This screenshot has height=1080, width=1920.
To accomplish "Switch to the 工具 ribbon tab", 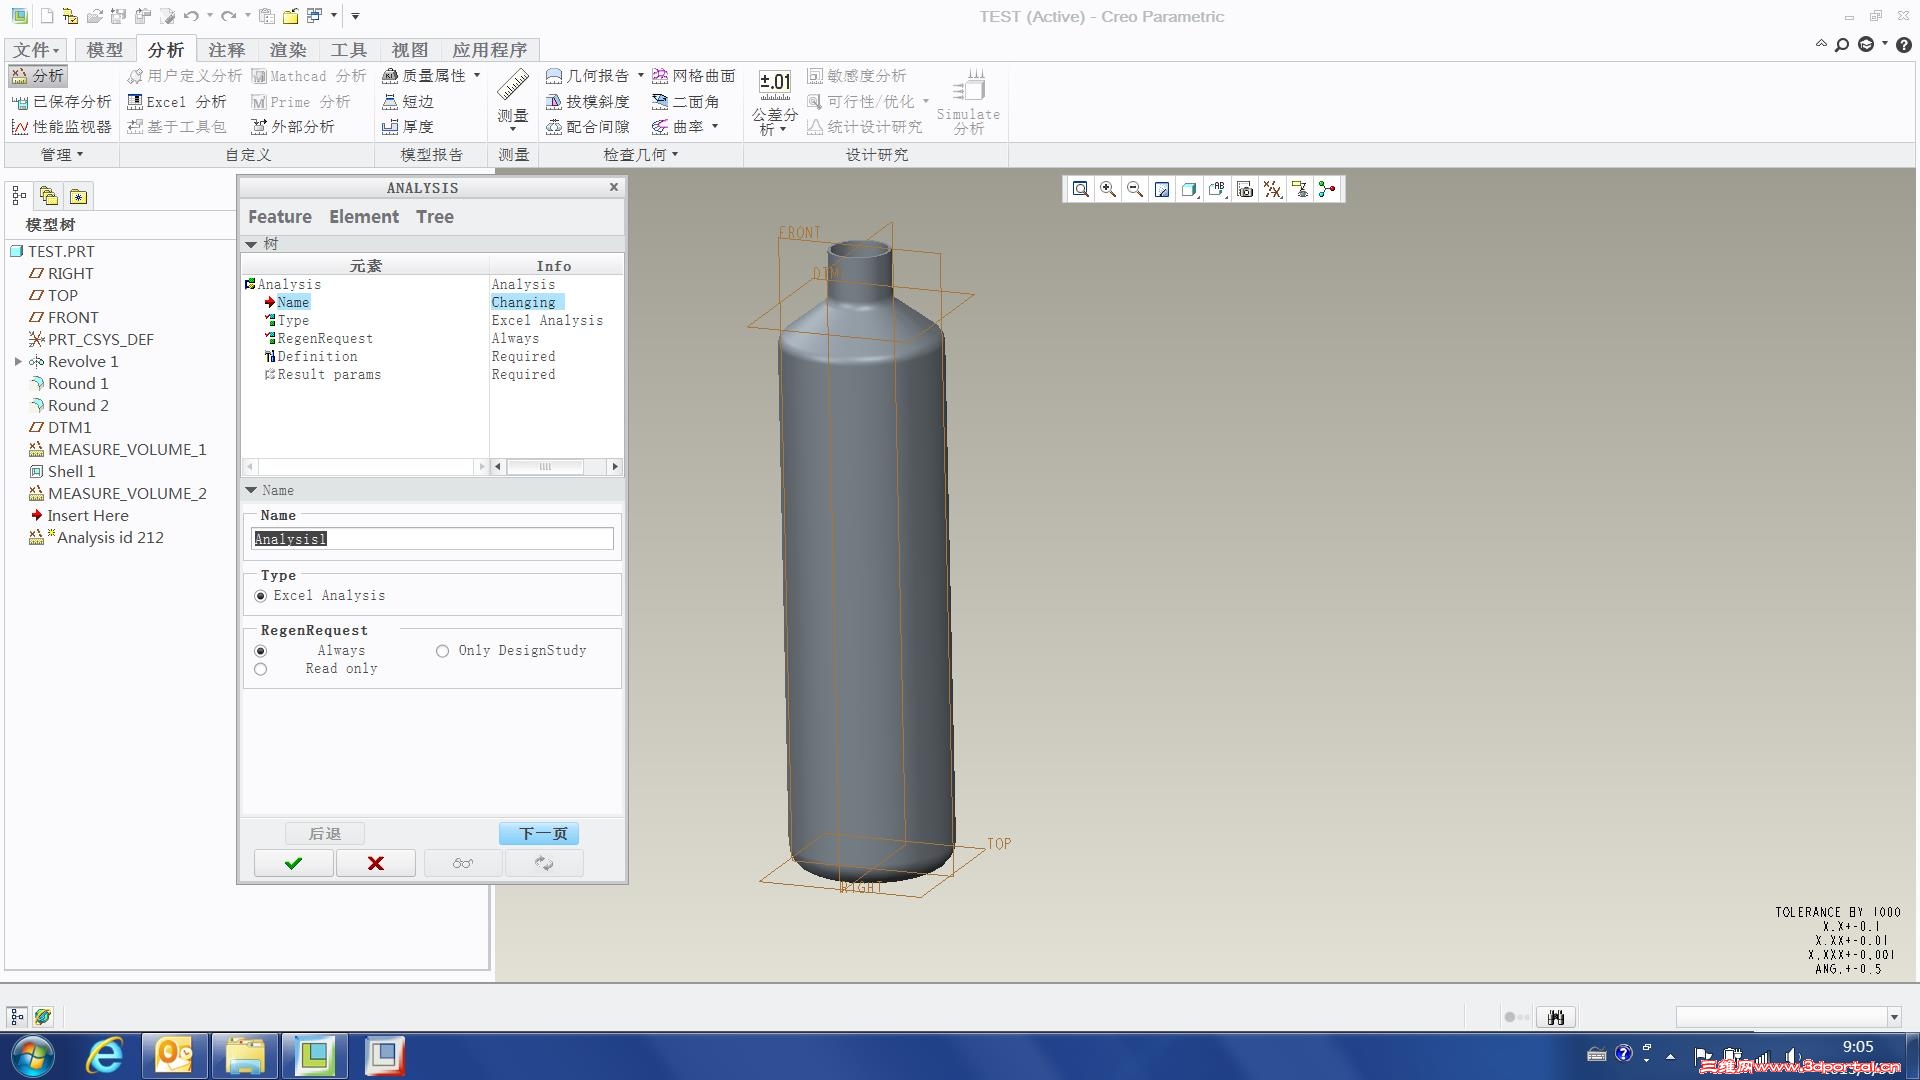I will click(349, 50).
